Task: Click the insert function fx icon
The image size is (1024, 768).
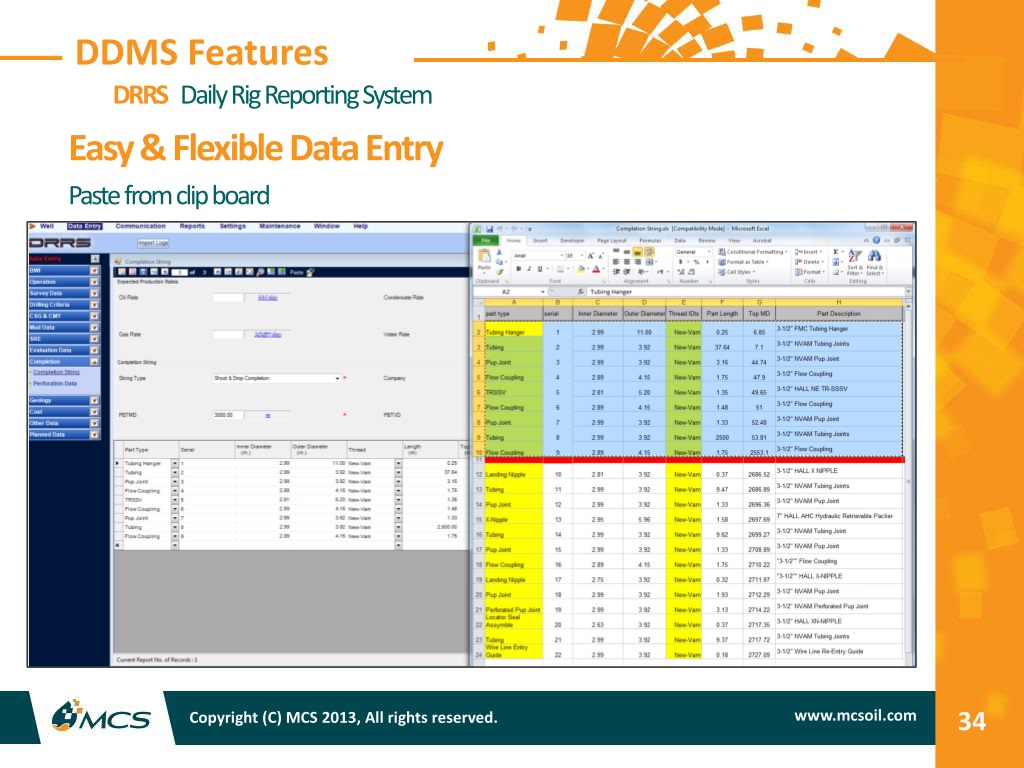Action: click(580, 292)
